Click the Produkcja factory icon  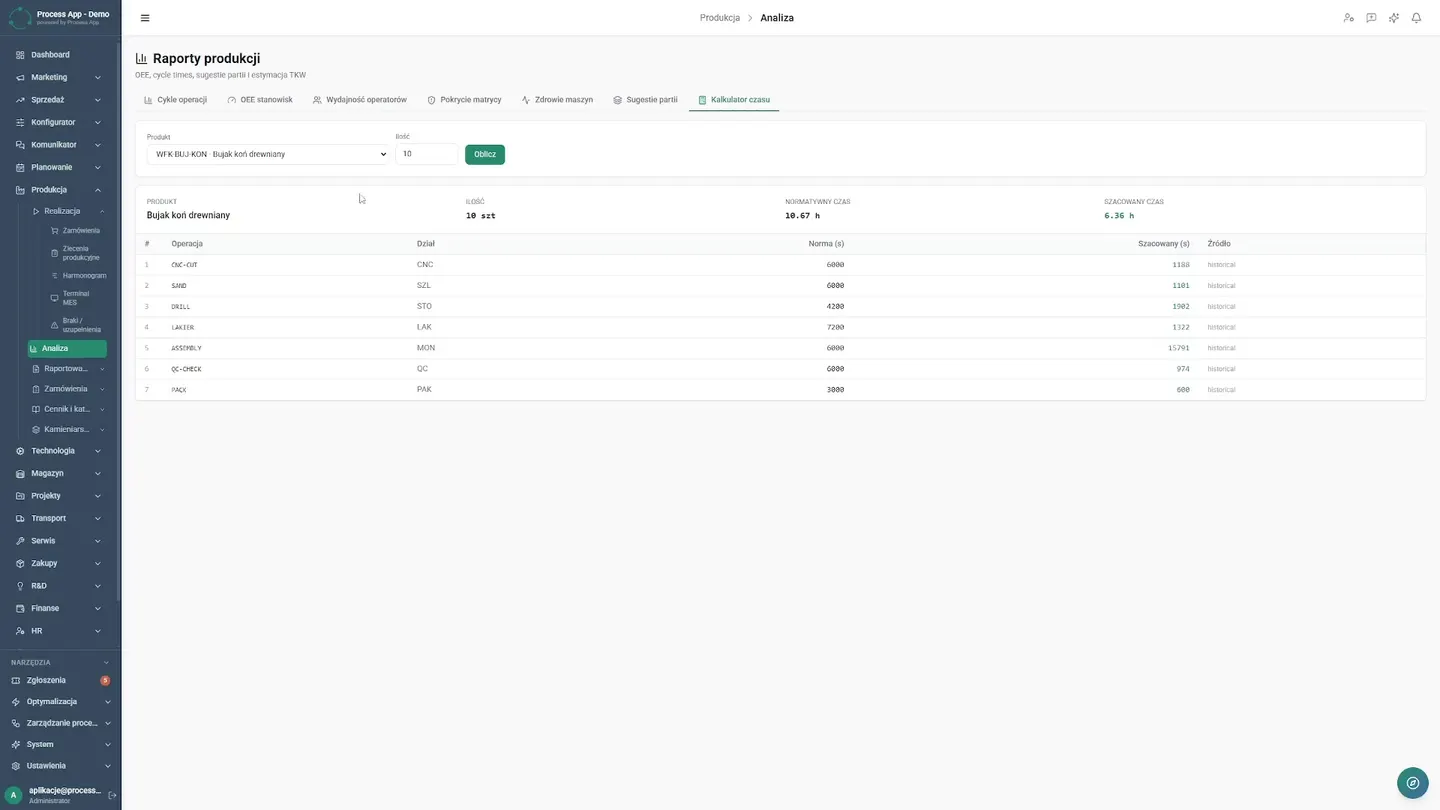click(x=20, y=190)
